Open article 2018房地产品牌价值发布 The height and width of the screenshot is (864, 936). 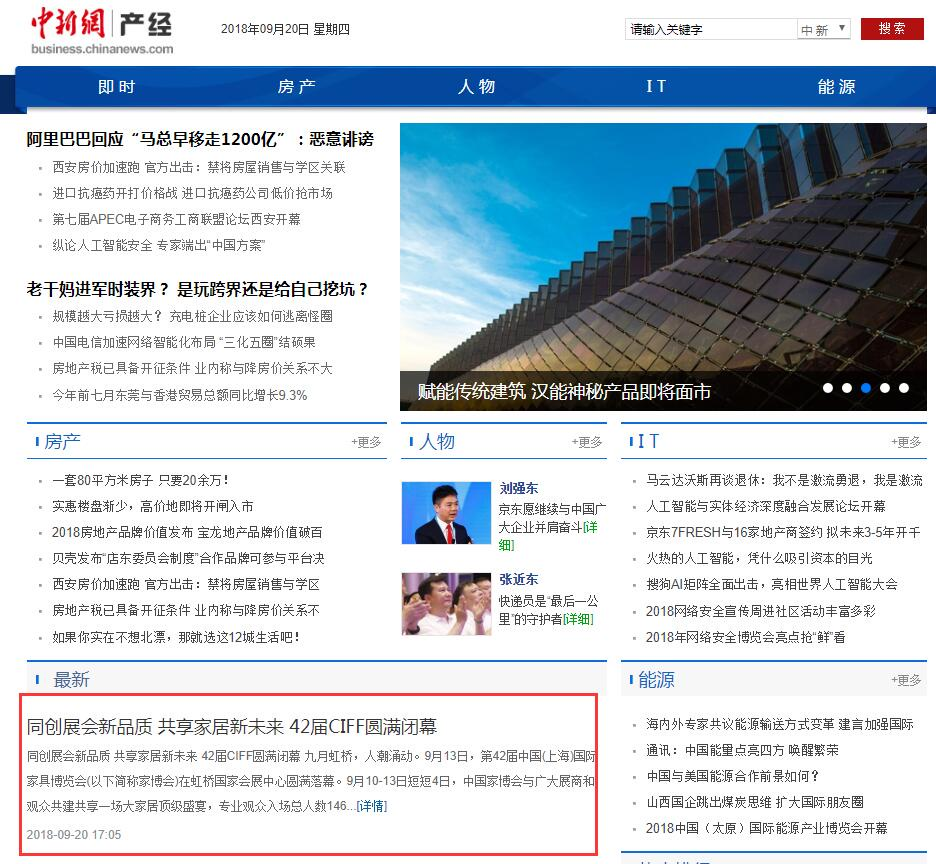(x=187, y=532)
